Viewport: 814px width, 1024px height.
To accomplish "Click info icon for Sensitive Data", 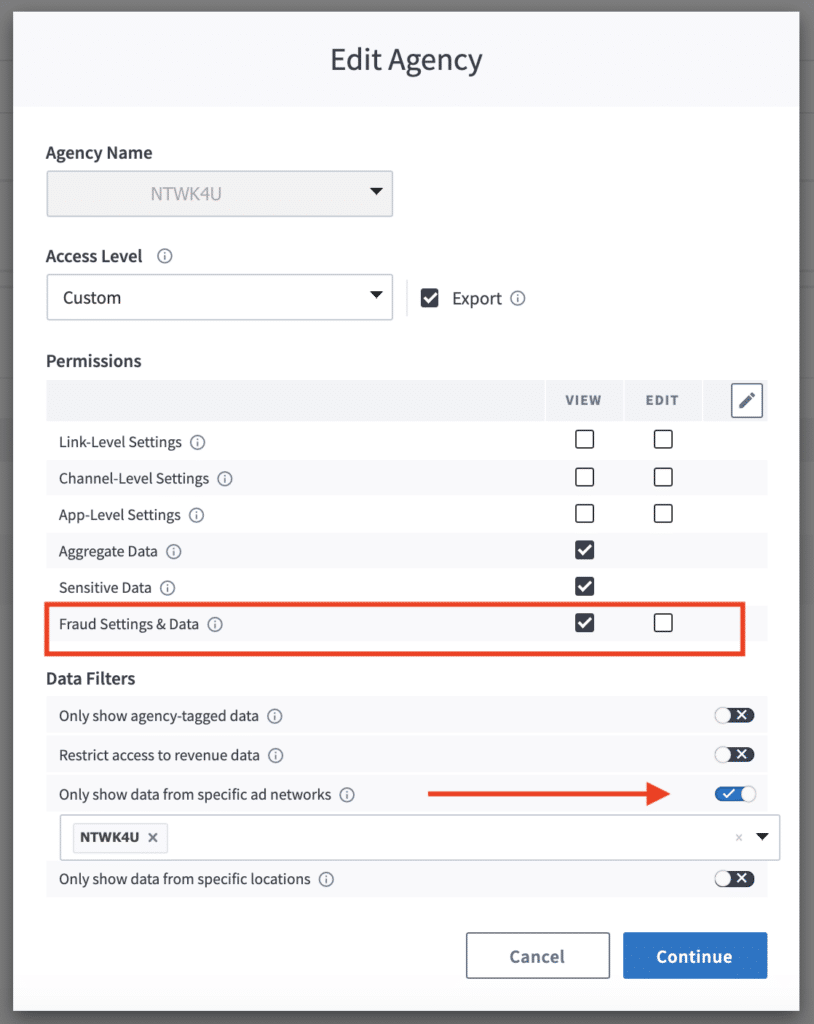I will (168, 588).
